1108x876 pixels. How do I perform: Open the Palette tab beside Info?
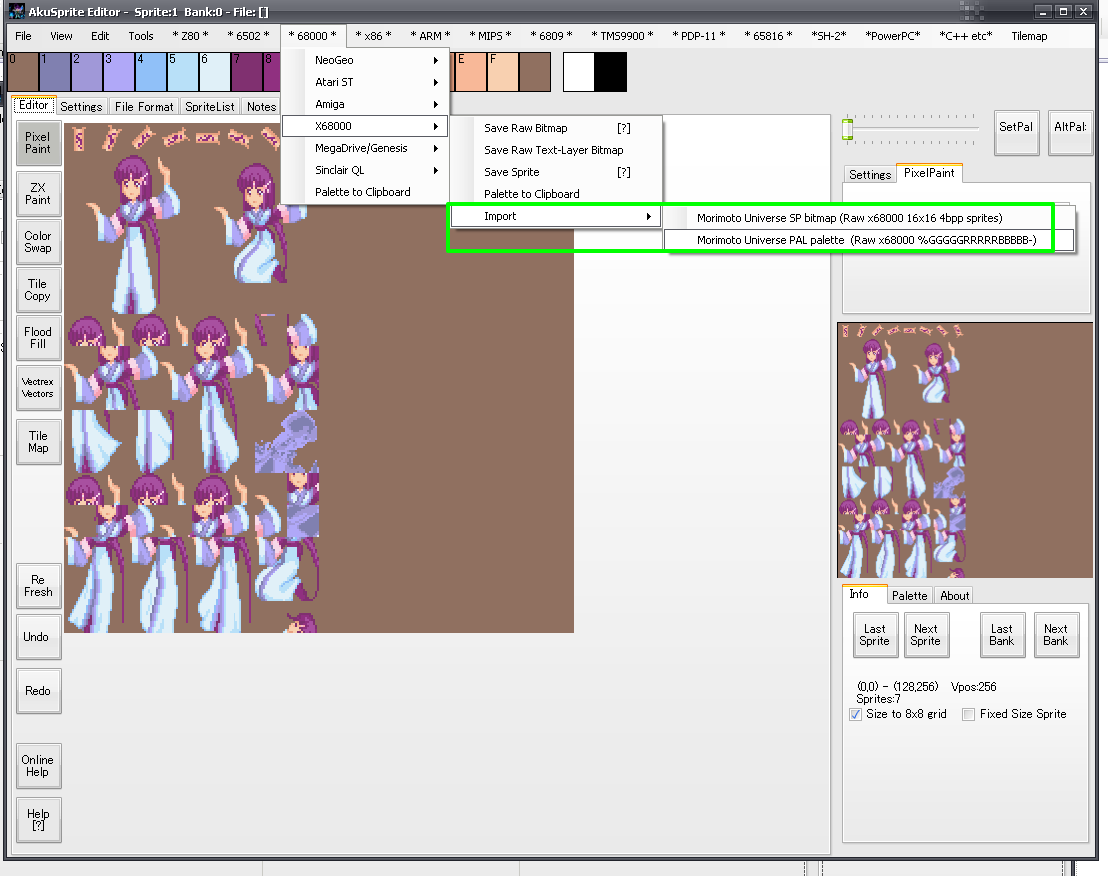[x=909, y=596]
